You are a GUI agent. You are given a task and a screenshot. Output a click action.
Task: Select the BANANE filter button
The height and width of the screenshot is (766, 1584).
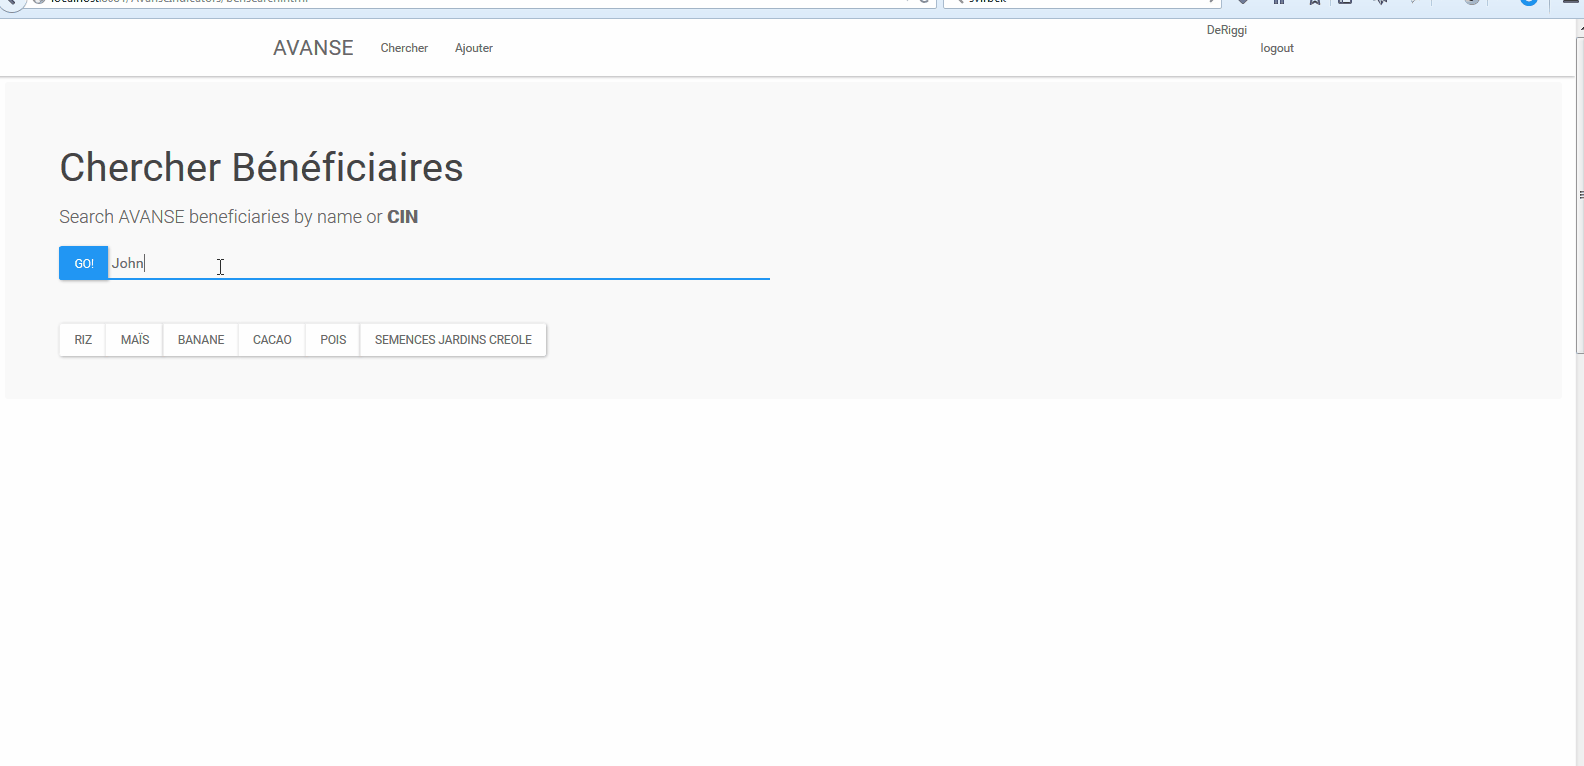[x=201, y=340]
